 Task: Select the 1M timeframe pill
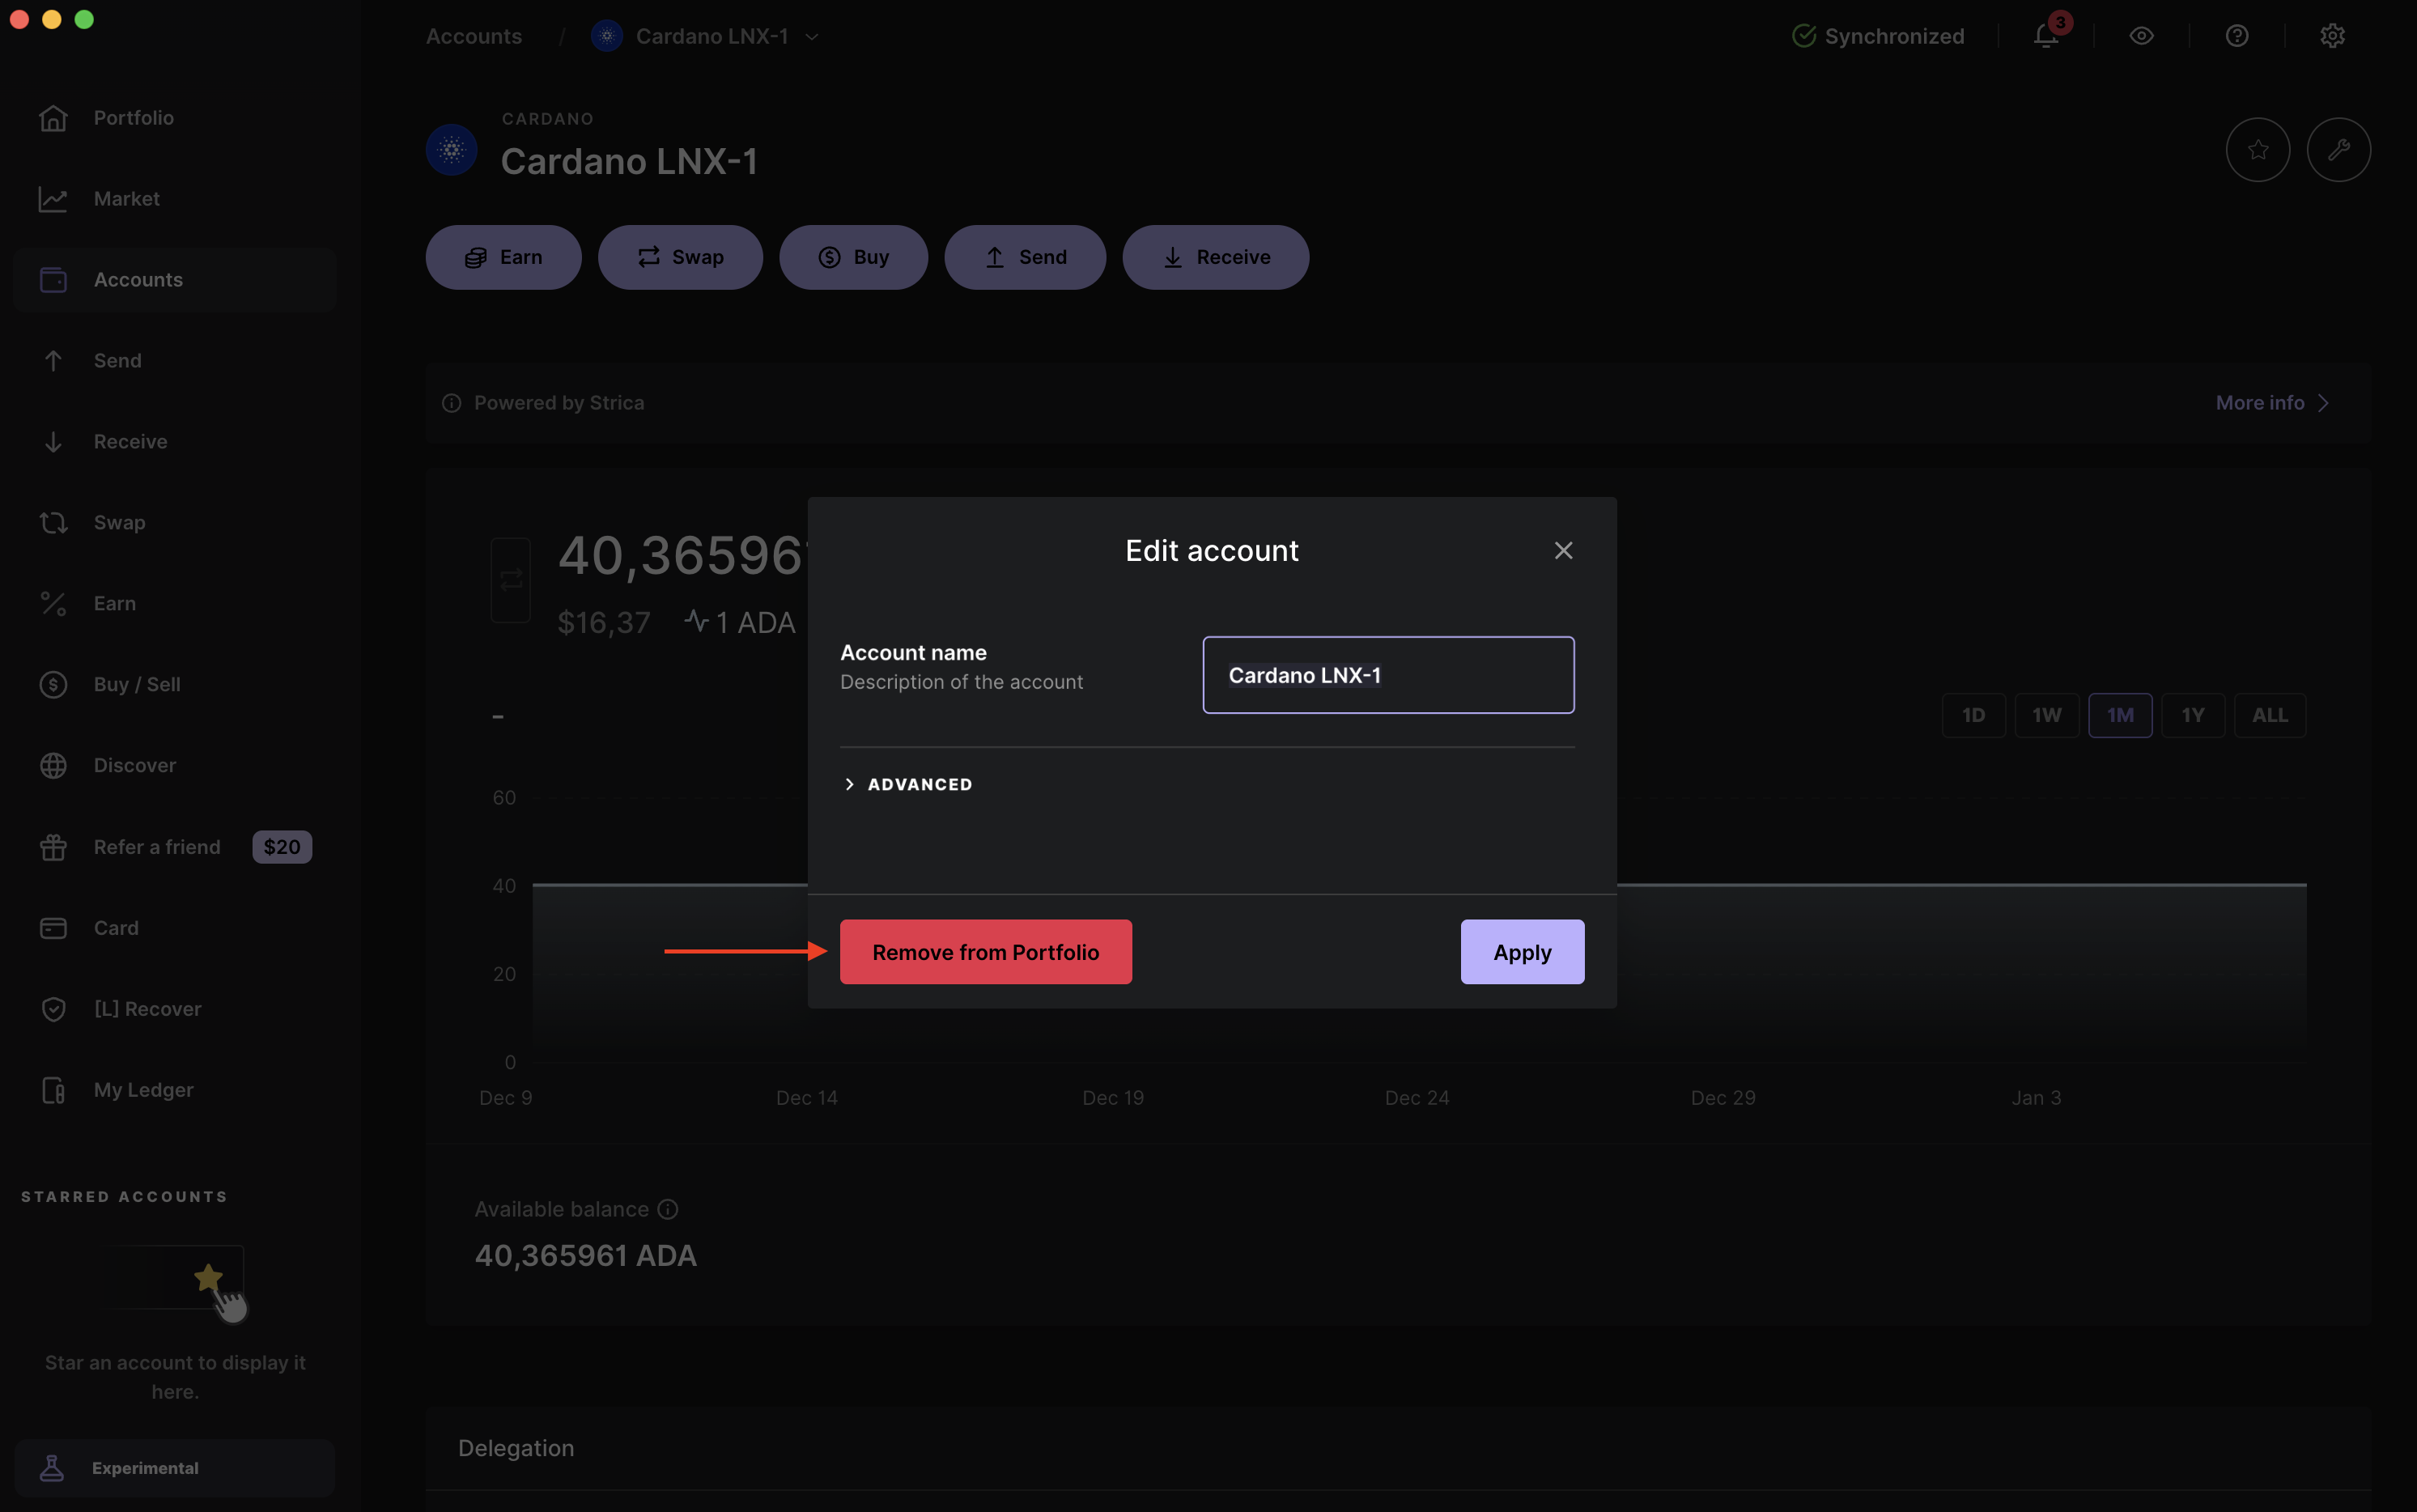[2120, 715]
